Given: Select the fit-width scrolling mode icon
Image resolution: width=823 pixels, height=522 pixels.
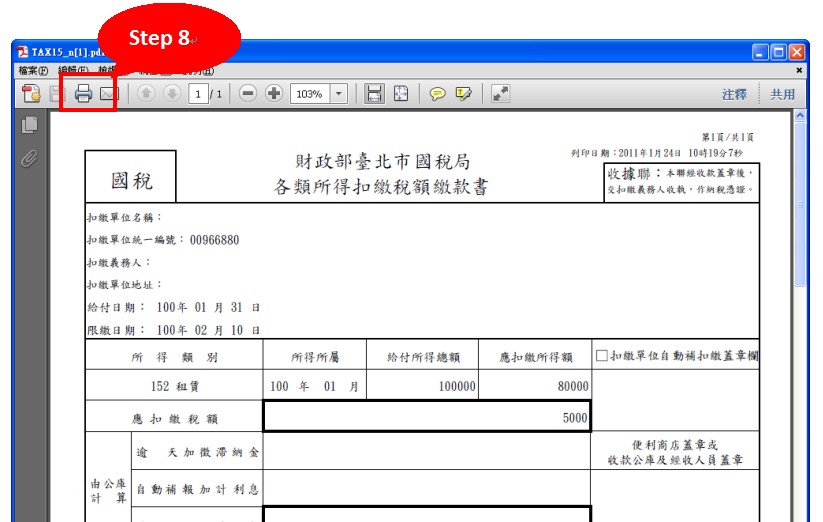Looking at the screenshot, I should tap(374, 94).
